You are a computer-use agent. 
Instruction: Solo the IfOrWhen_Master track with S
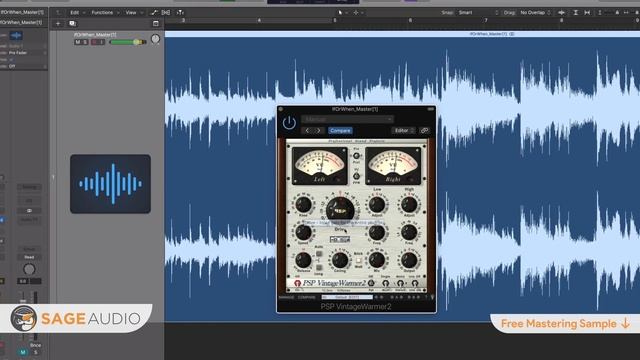(85, 42)
